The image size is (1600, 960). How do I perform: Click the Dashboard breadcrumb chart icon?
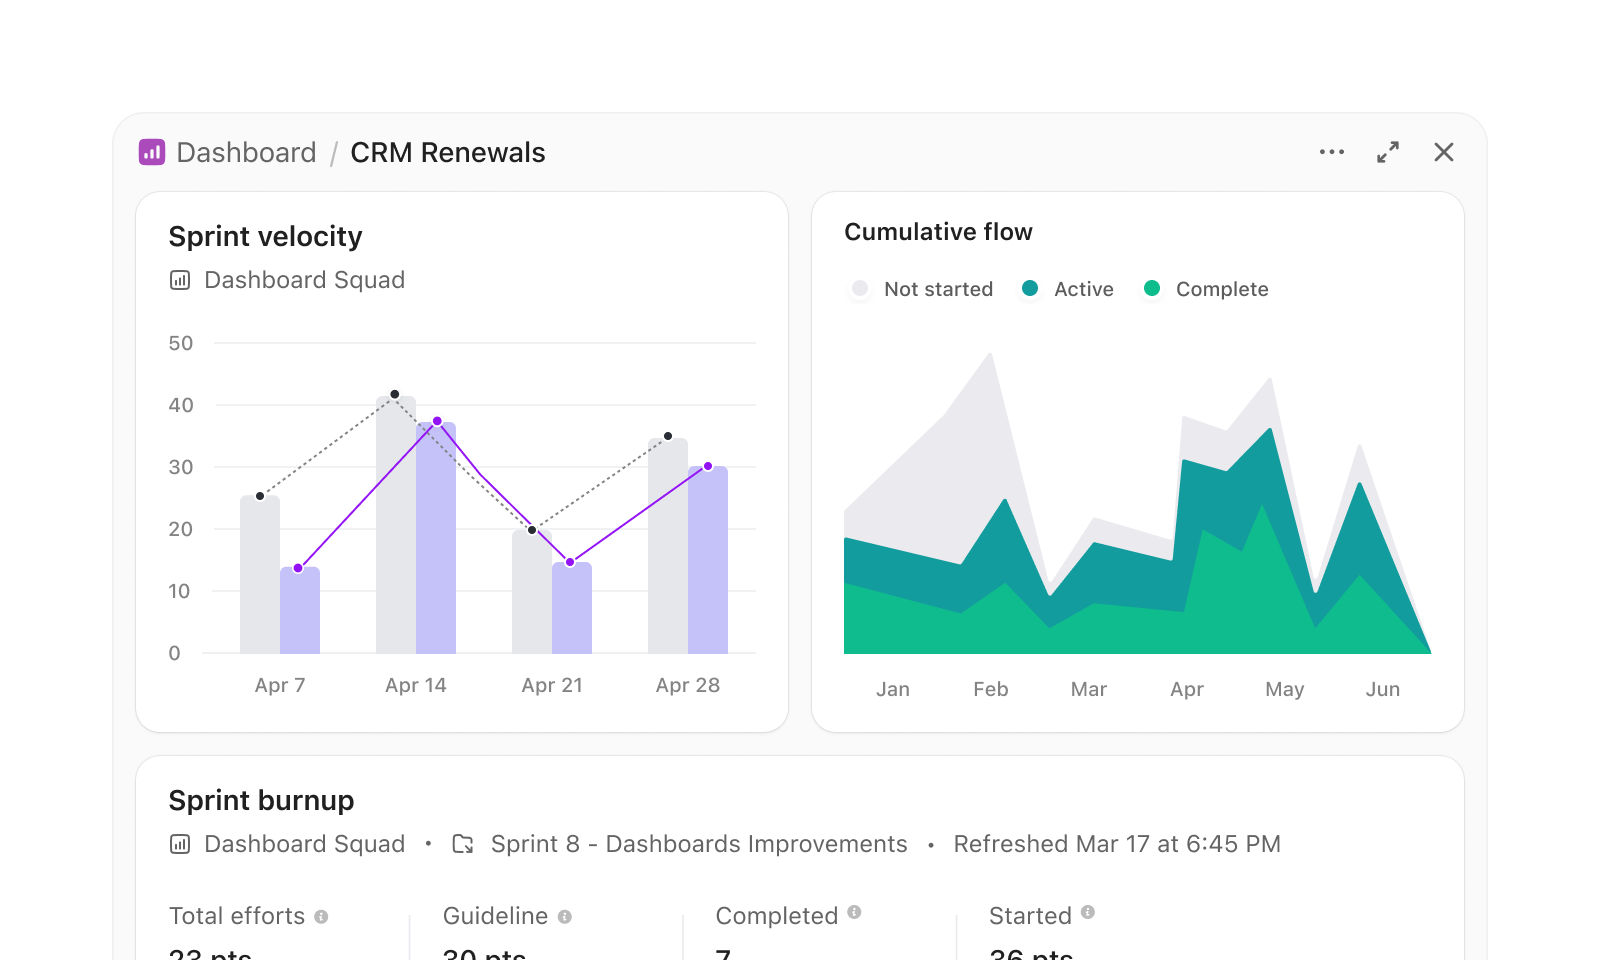pyautogui.click(x=152, y=152)
